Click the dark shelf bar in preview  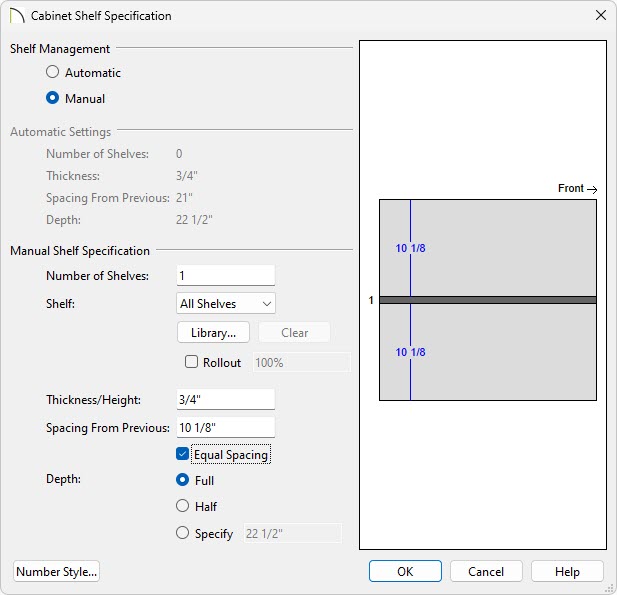(488, 300)
